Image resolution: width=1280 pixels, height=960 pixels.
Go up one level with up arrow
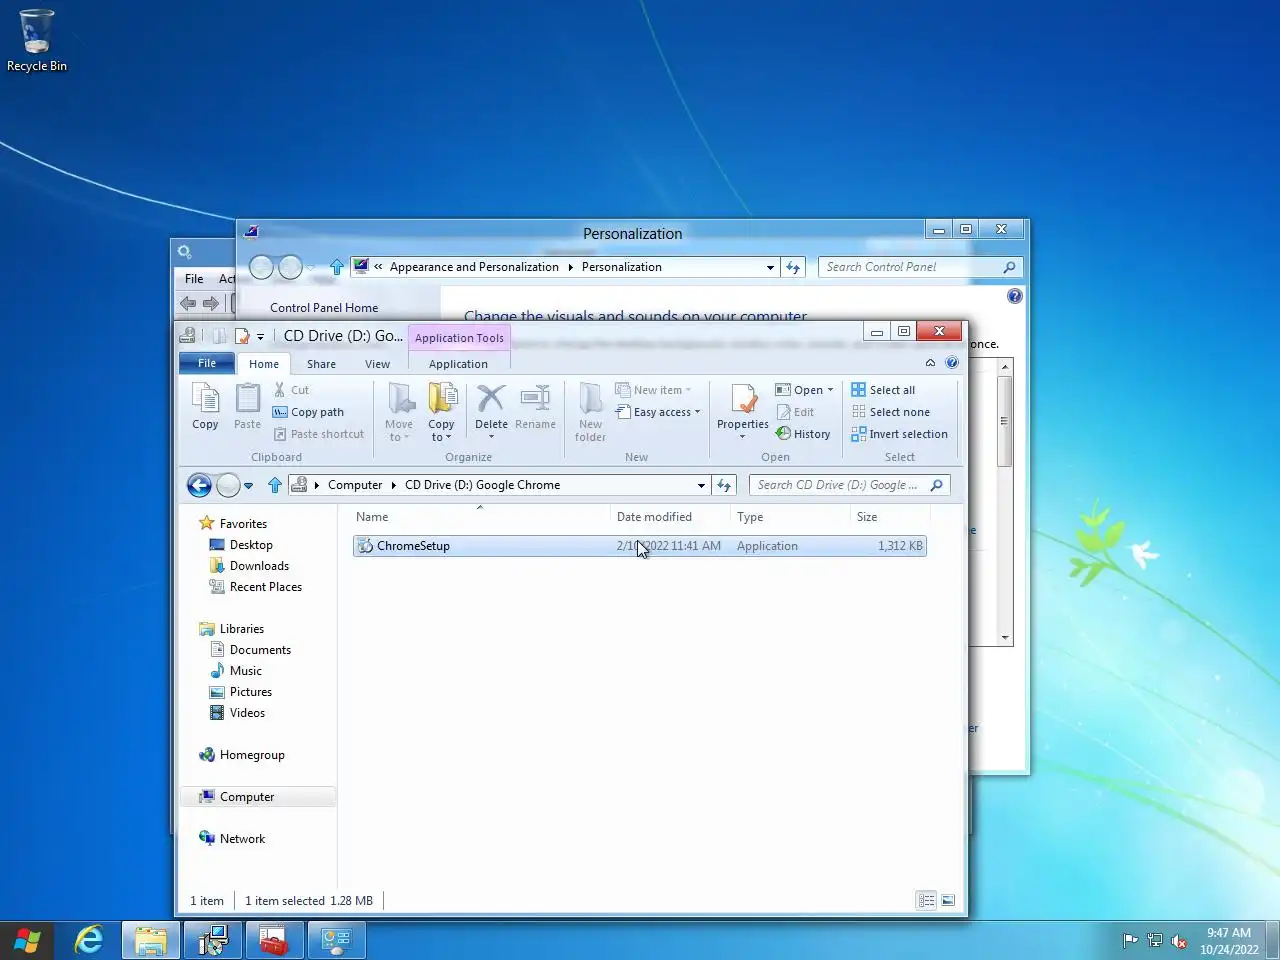coord(275,486)
